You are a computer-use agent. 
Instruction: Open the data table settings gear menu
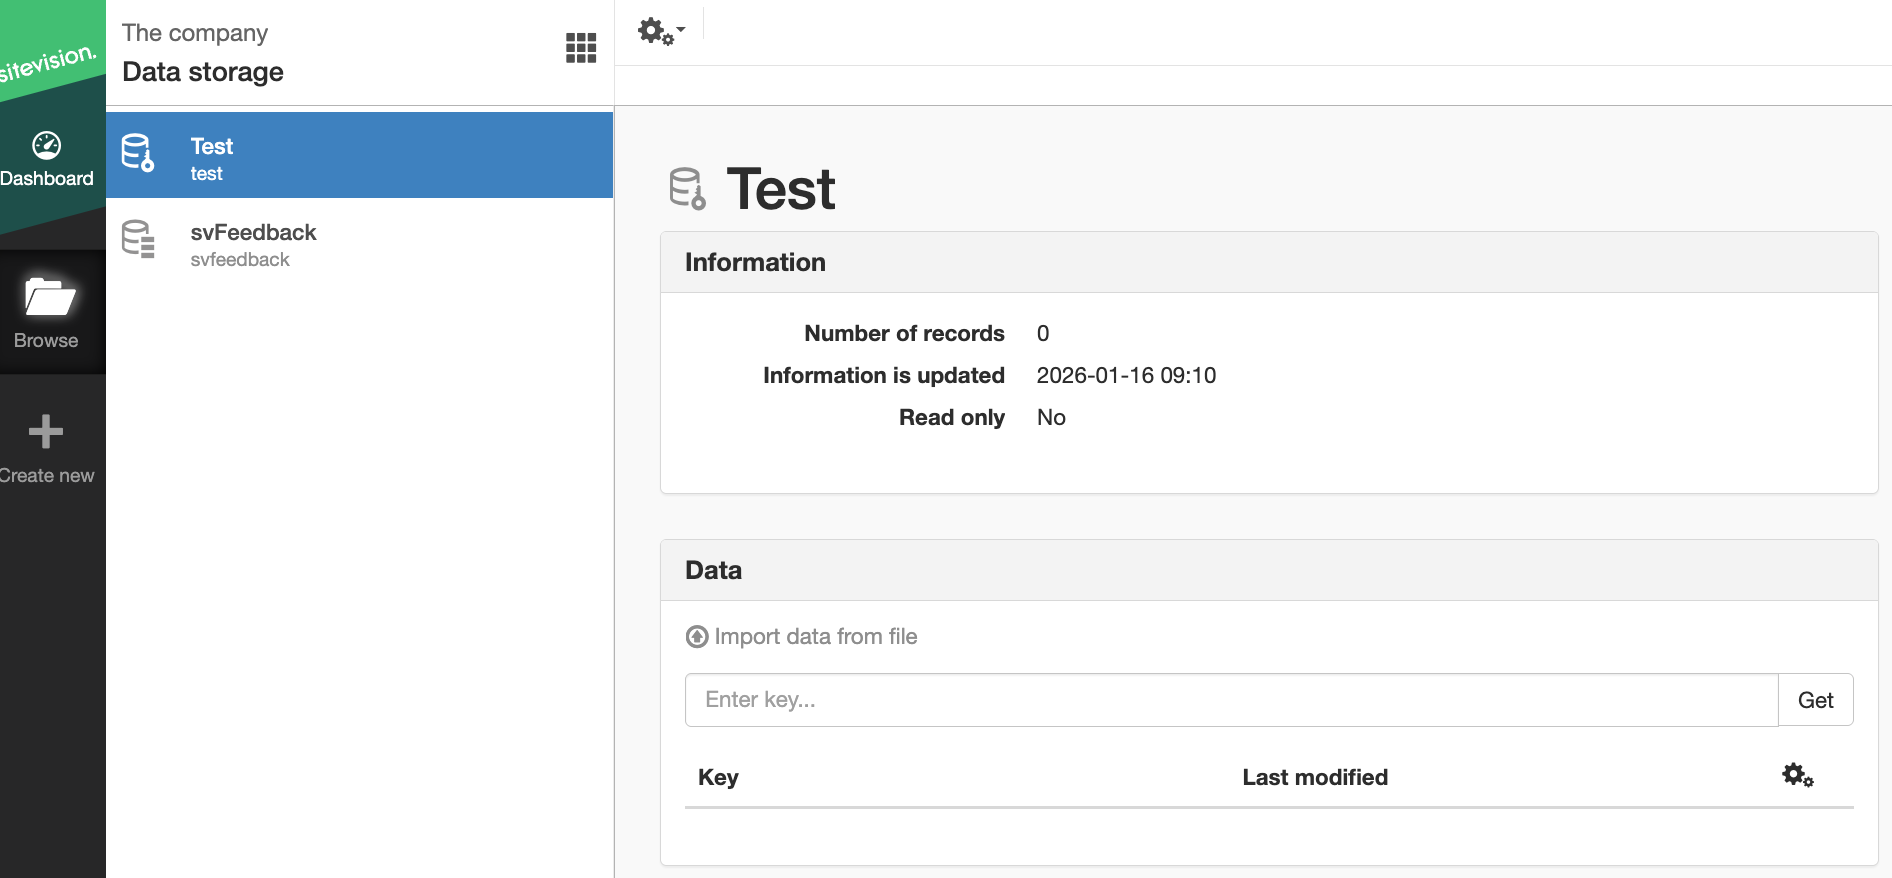click(x=1798, y=775)
